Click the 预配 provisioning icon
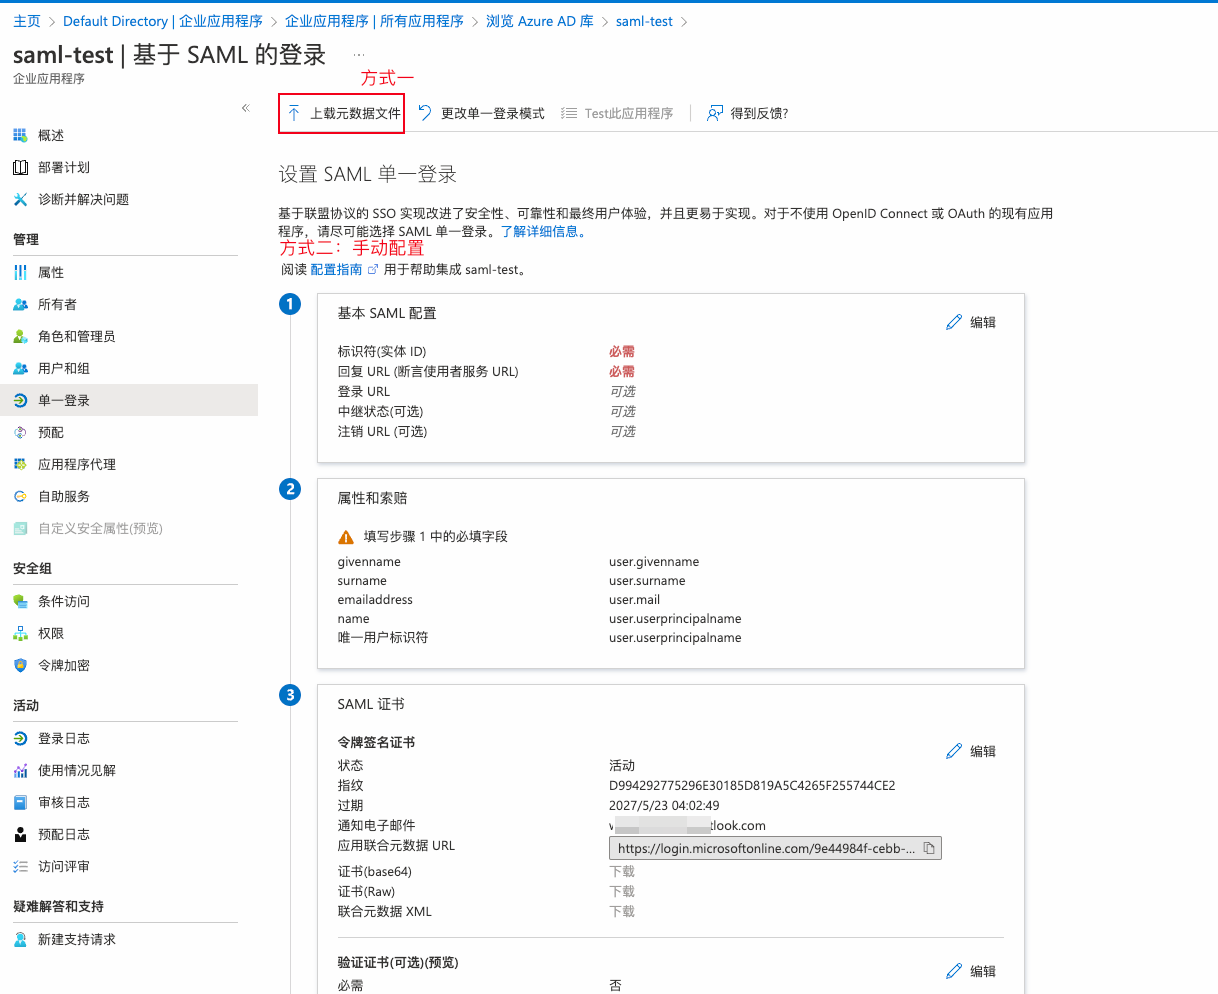The width and height of the screenshot is (1218, 994). pos(20,432)
